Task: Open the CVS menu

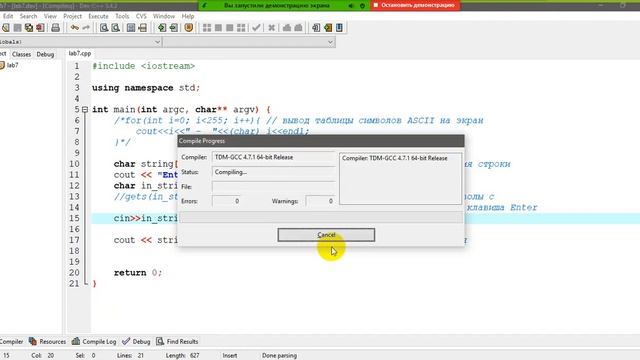Action: (141, 16)
